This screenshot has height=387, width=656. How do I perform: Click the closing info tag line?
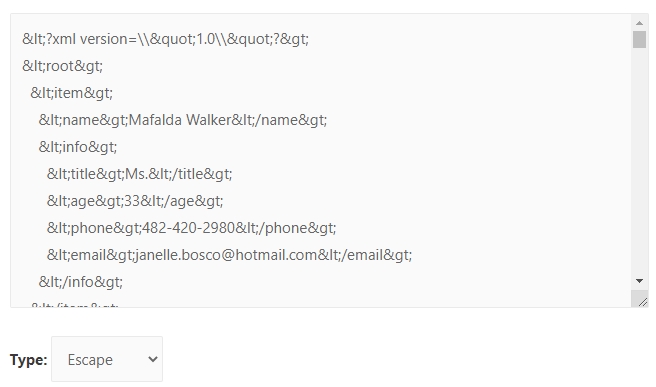pyautogui.click(x=81, y=282)
